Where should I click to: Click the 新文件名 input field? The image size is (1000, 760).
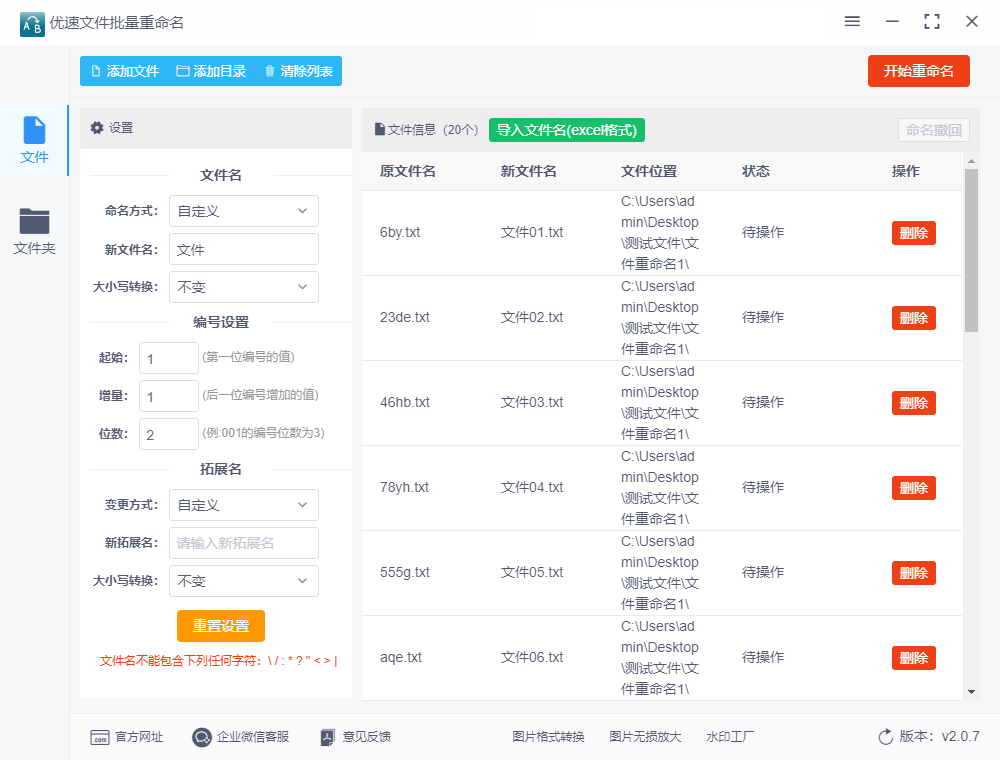point(244,249)
